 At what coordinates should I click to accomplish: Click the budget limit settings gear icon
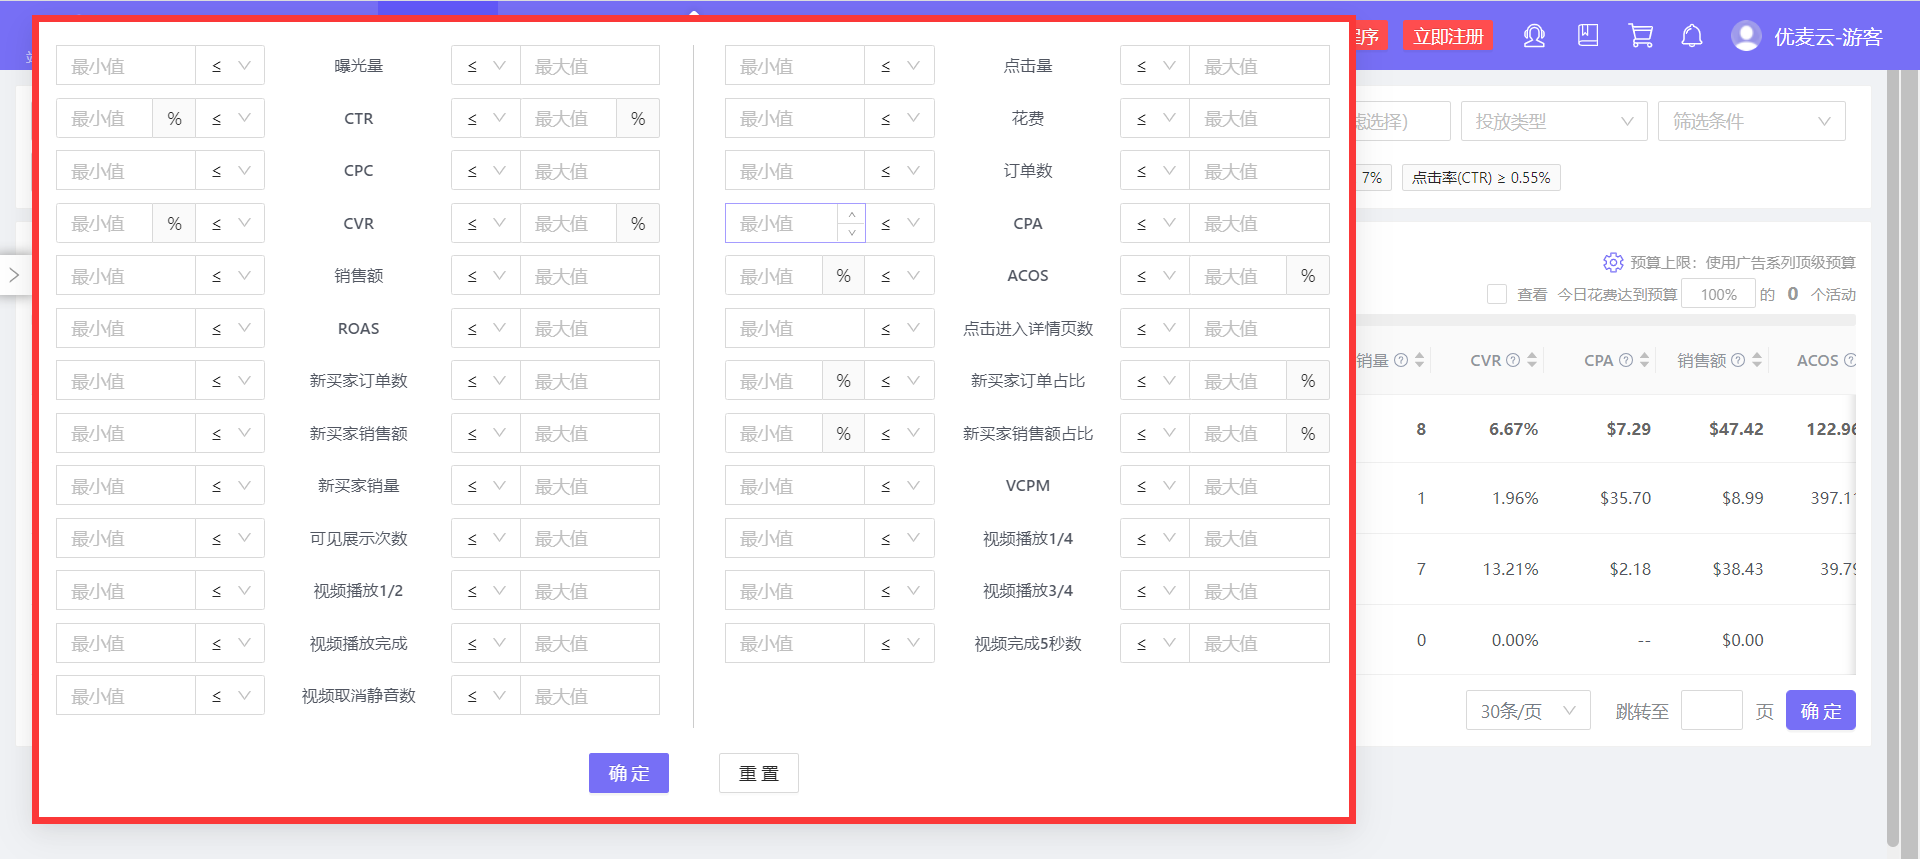(x=1613, y=262)
